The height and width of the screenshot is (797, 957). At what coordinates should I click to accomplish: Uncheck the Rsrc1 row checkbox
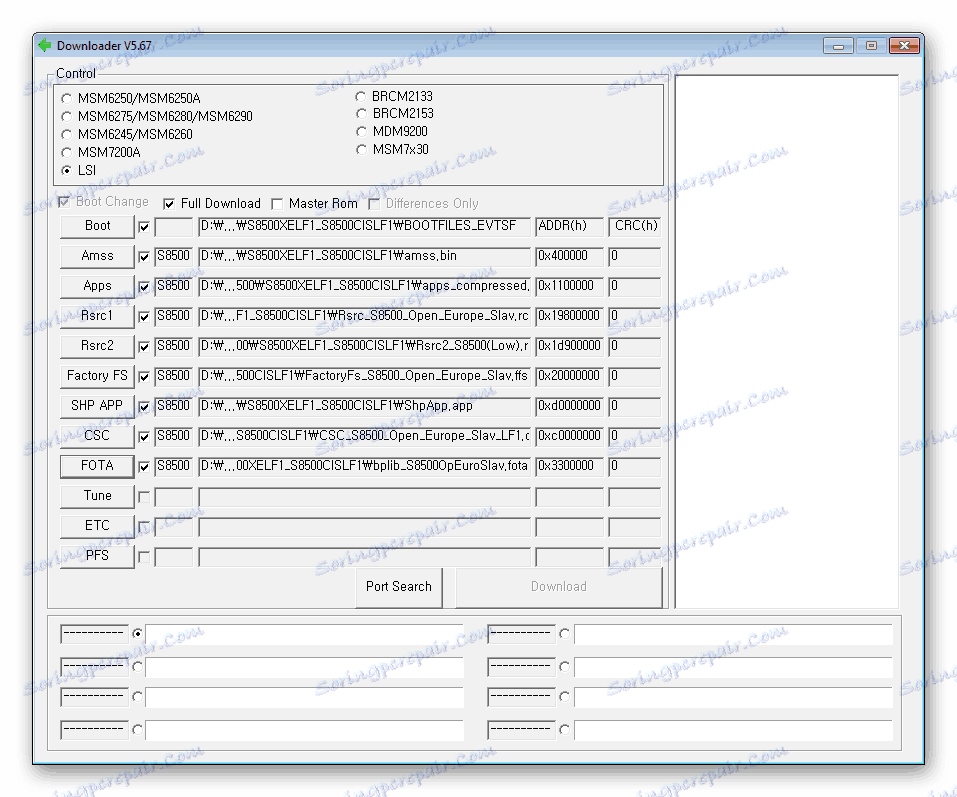tap(144, 317)
